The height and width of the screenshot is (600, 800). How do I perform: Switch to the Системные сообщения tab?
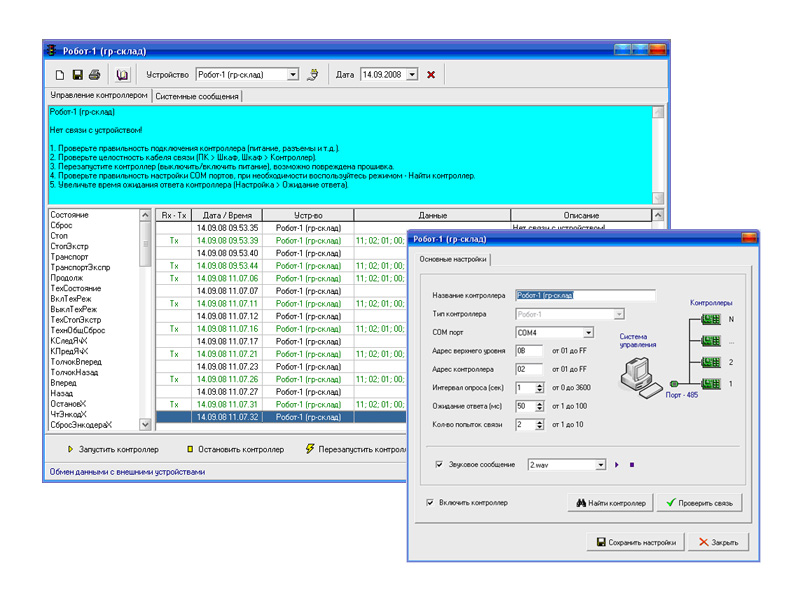point(196,97)
